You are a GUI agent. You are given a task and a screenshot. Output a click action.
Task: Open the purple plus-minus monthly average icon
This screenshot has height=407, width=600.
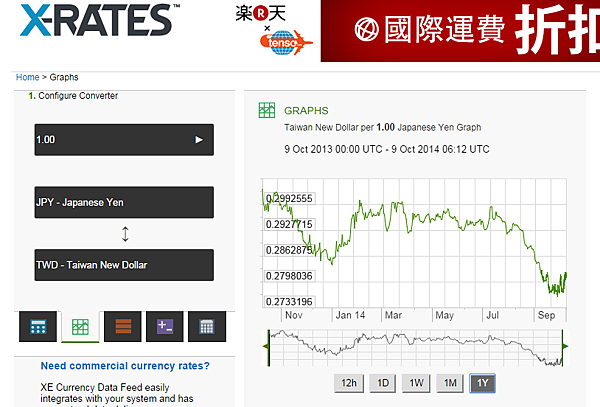click(165, 326)
